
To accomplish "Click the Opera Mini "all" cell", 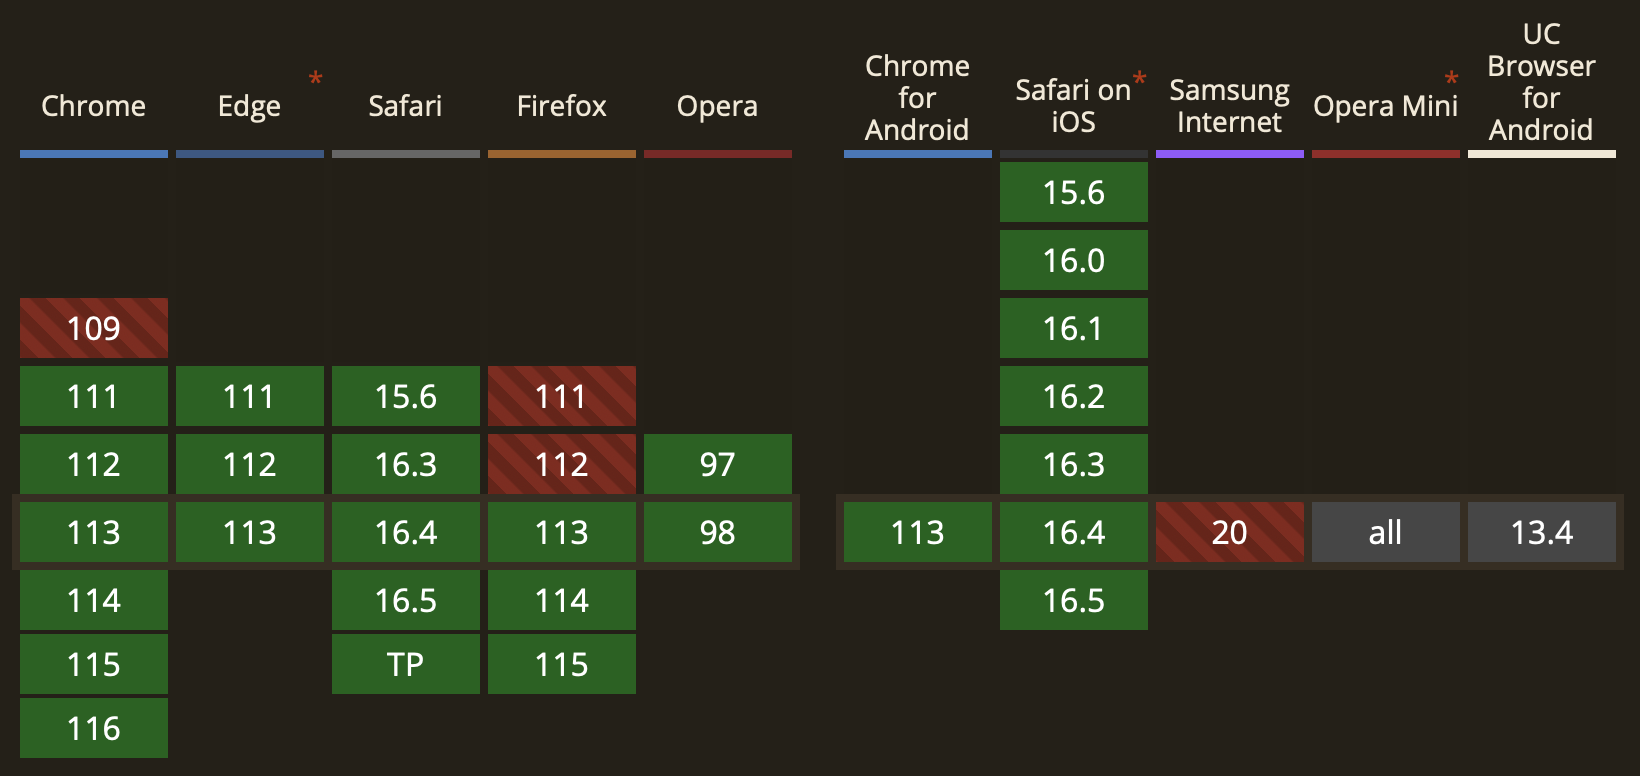I will pyautogui.click(x=1386, y=532).
